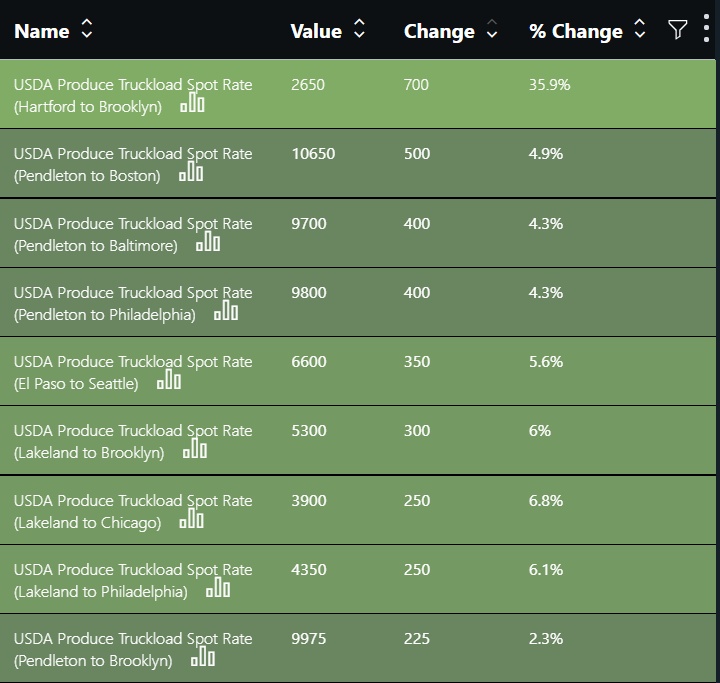Select the Lakeland to Brooklyn rate name
The height and width of the screenshot is (683, 720).
coord(133,441)
